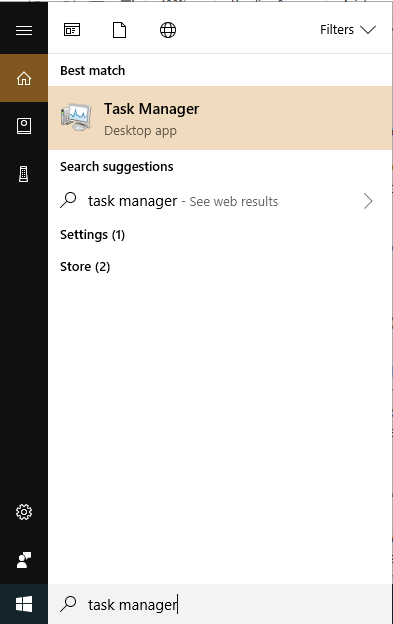Screen dimensions: 393x624
Task: Filter results by Apps icon
Action: pyautogui.click(x=72, y=30)
